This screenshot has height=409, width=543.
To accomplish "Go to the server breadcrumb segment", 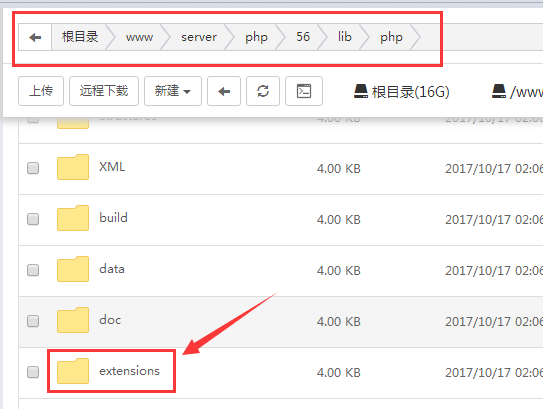I will (x=199, y=37).
